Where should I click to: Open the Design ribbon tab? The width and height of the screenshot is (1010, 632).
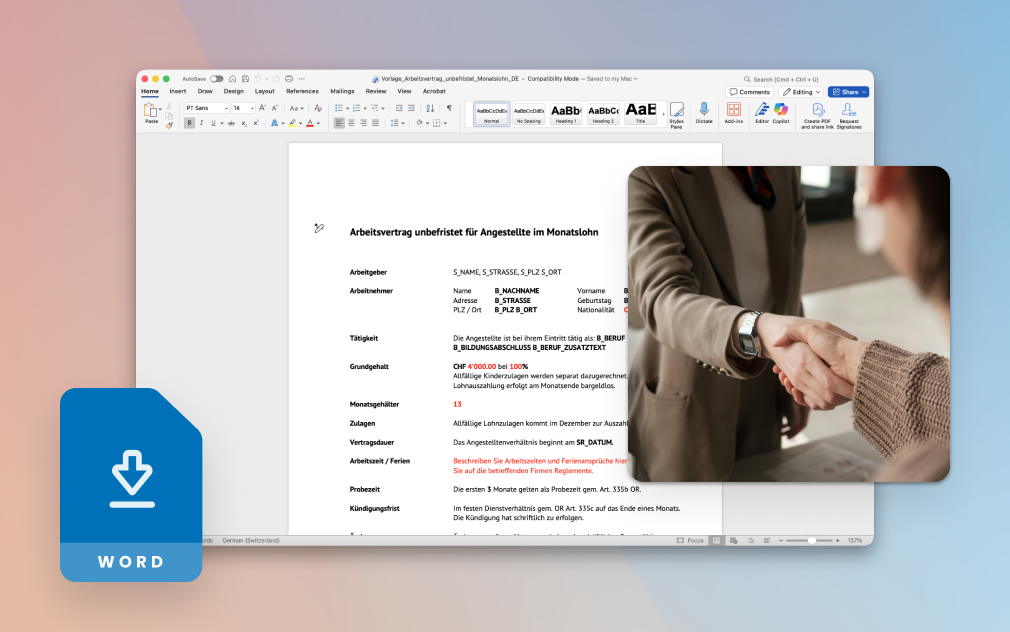point(233,91)
